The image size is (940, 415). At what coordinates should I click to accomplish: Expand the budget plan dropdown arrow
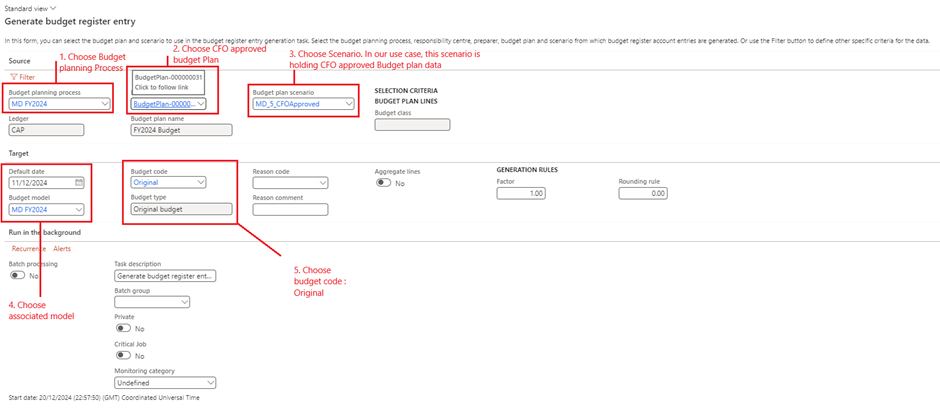click(201, 104)
